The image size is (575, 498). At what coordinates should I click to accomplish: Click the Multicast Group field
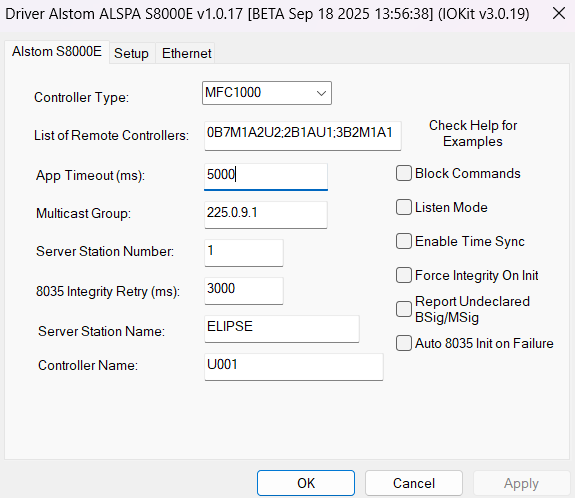click(266, 215)
